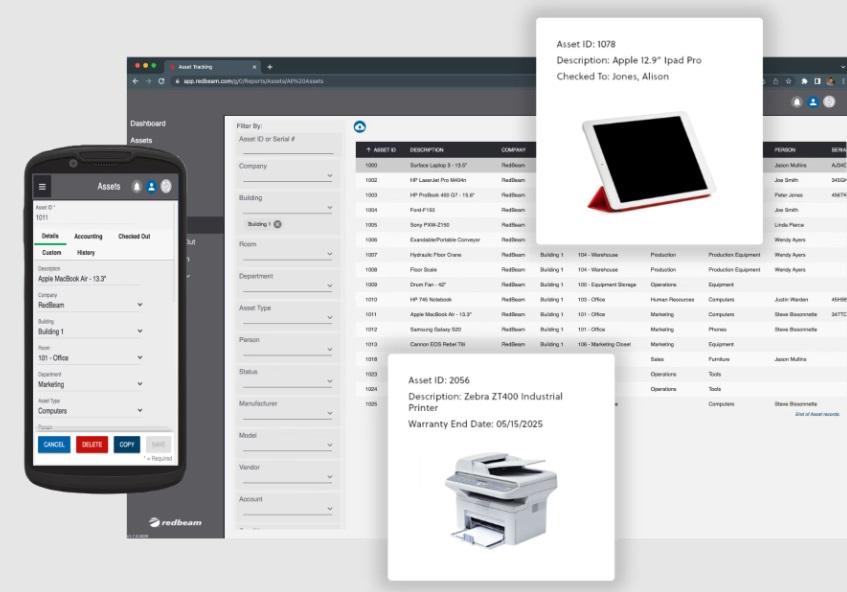Open the Checked Out tab on phone
This screenshot has width=847, height=592.
tap(134, 237)
